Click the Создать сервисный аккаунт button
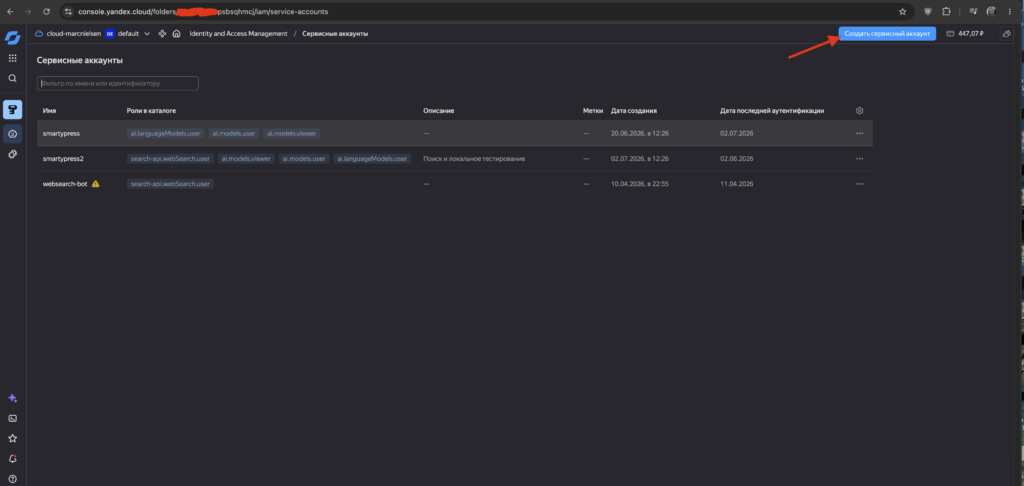1024x486 pixels. click(x=887, y=33)
